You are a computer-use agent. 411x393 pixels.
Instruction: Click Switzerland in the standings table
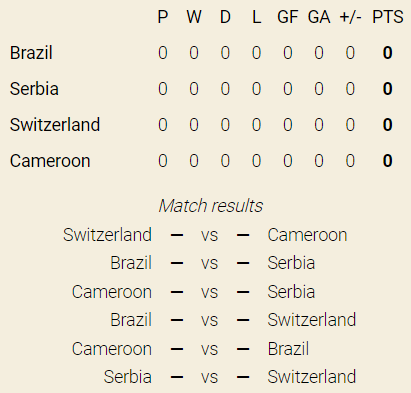[x=55, y=125]
